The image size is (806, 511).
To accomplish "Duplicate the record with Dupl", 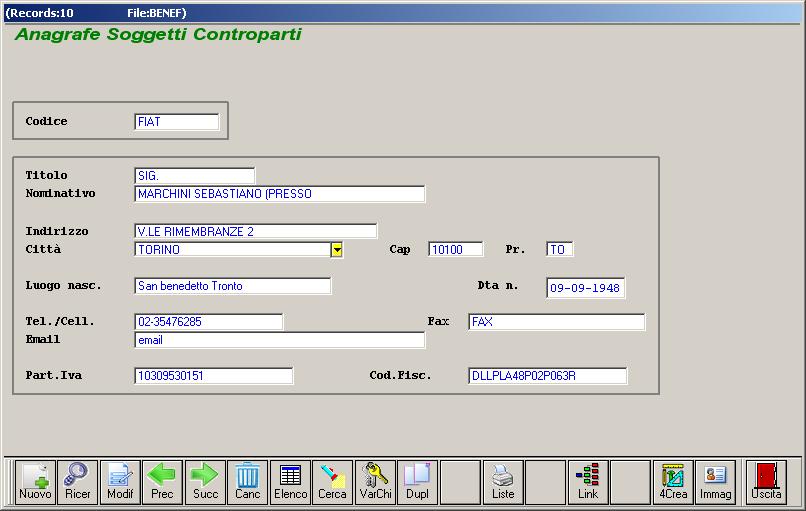I will click(417, 482).
